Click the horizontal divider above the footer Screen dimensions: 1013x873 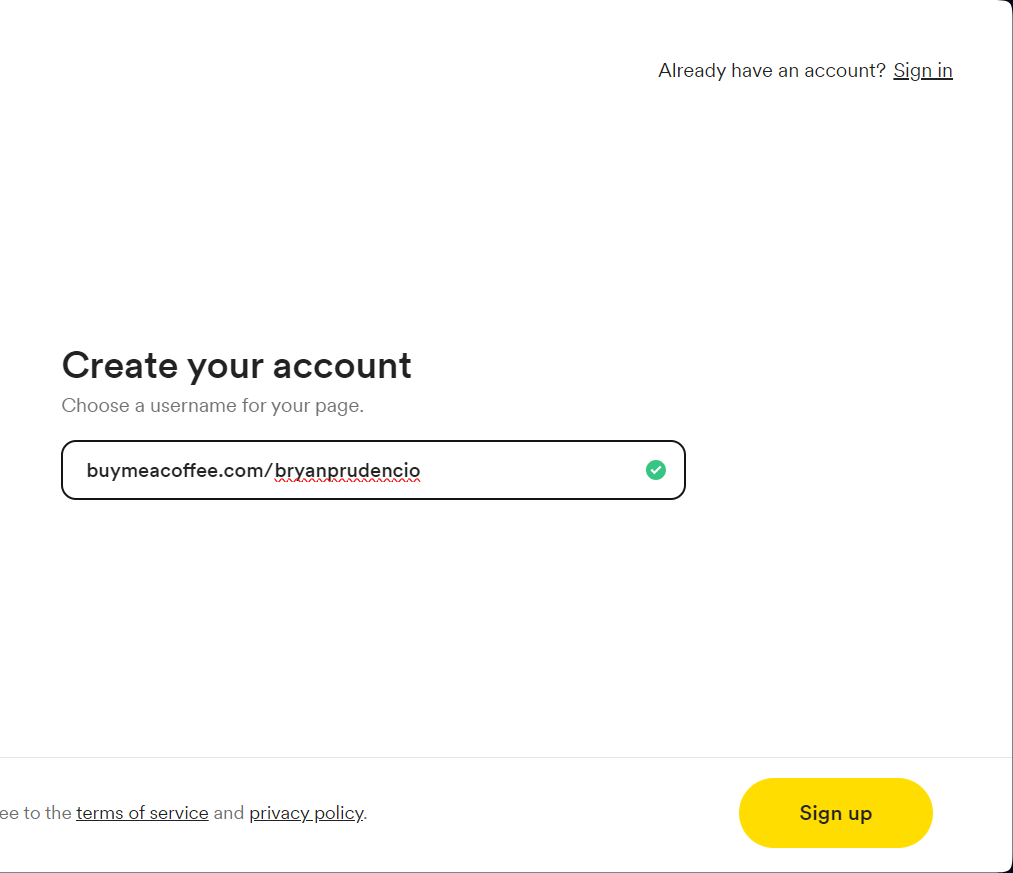pos(504,757)
